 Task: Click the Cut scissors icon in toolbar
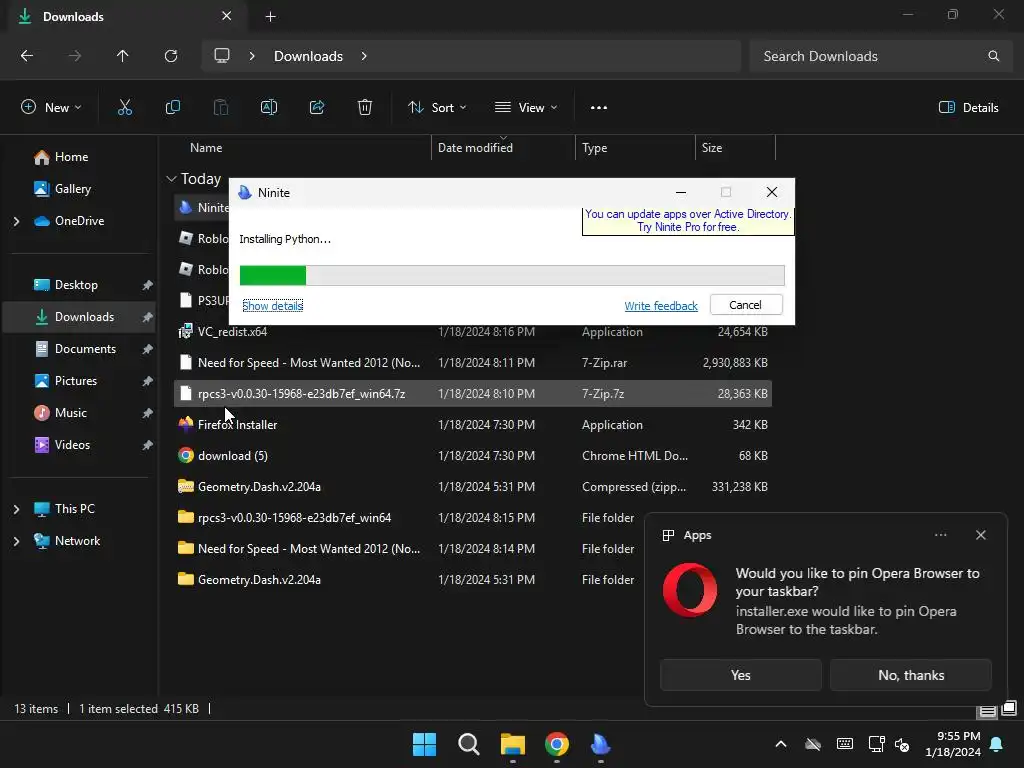pos(124,108)
